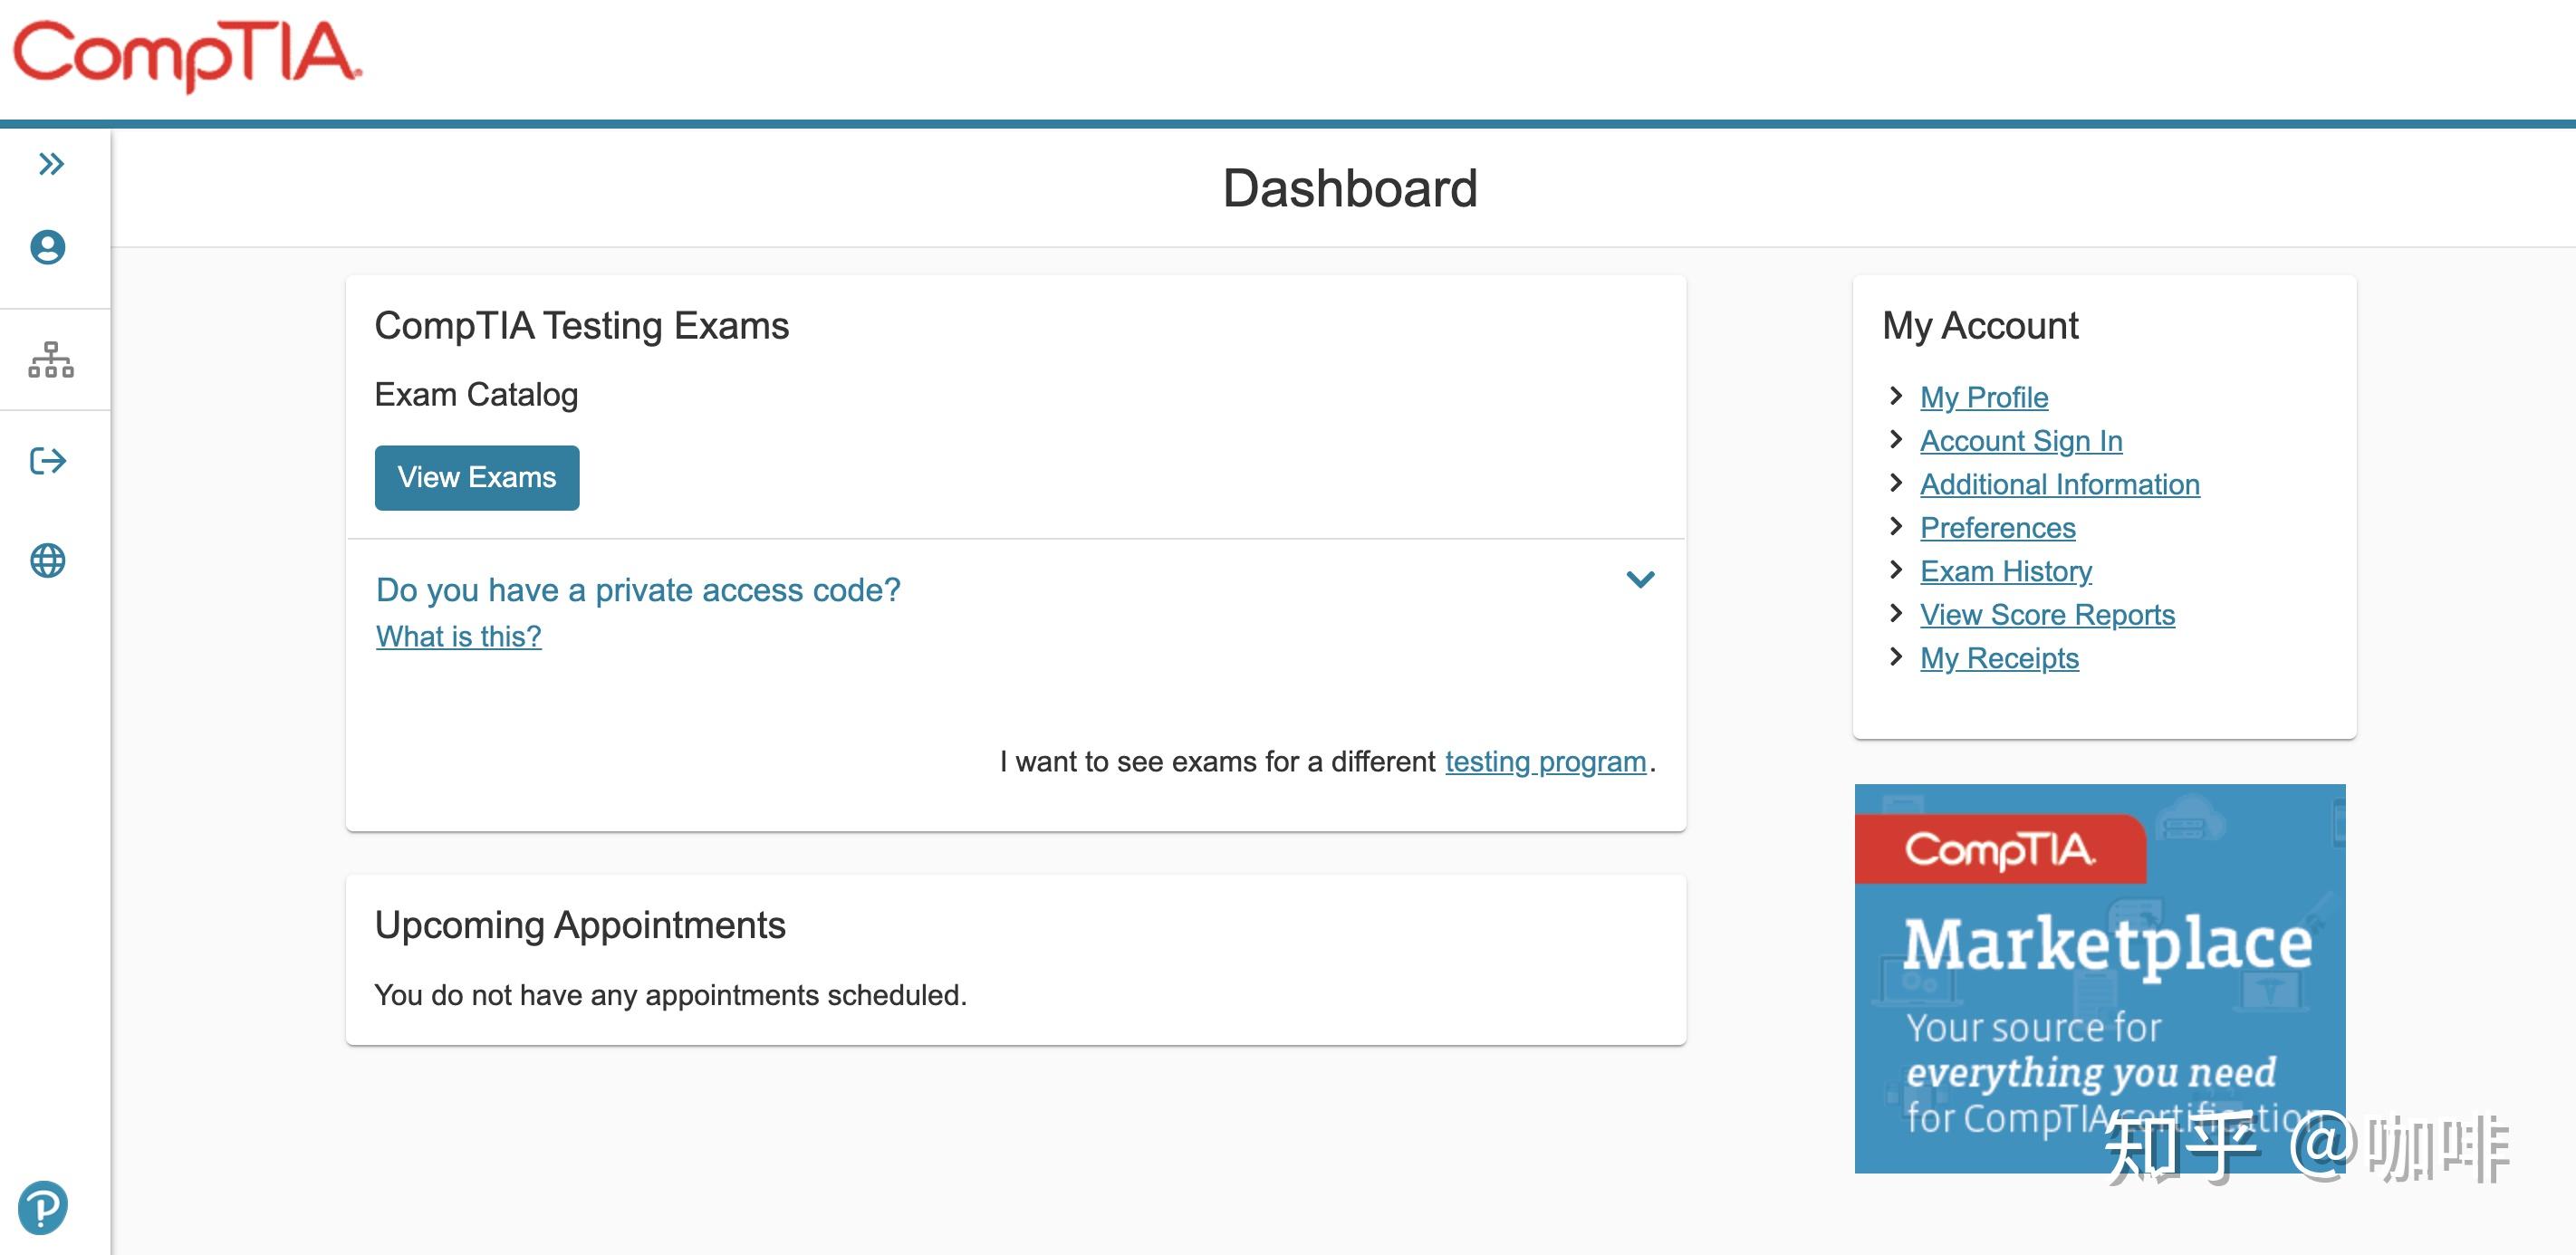This screenshot has width=2576, height=1255.
Task: Open the user account icon in sidebar
Action: coord(48,247)
